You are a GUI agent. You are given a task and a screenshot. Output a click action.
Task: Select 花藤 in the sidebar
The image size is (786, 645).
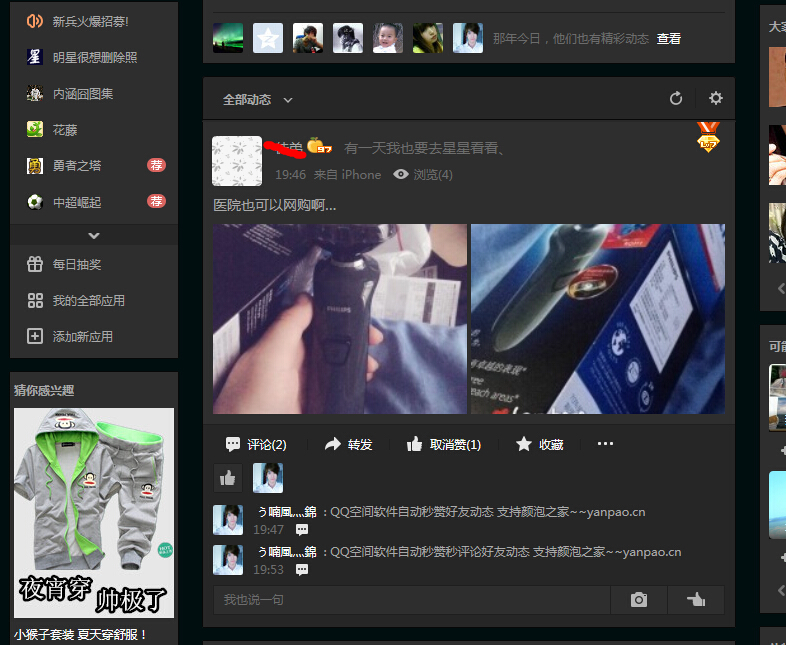[x=64, y=130]
